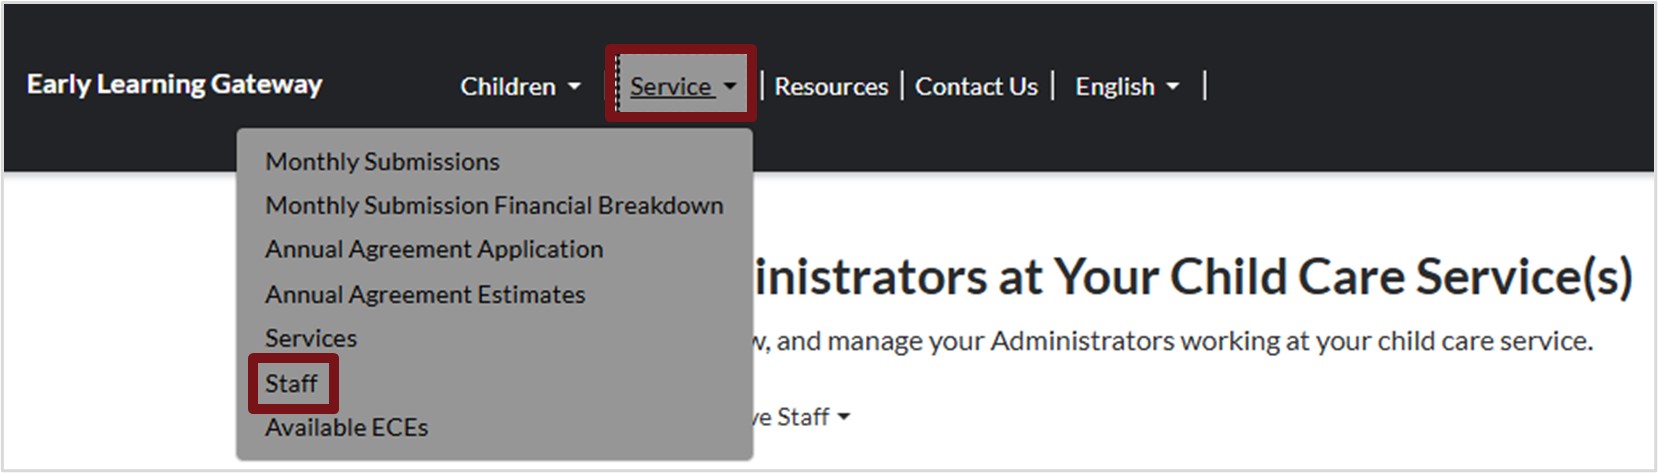Image resolution: width=1658 pixels, height=473 pixels.
Task: Select Annual Agreement Estimates menu entry
Action: point(425,295)
